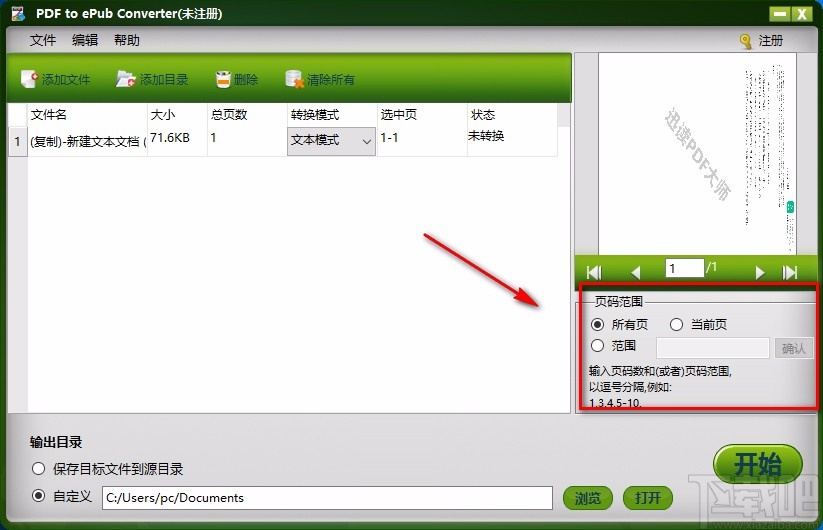Click the Delete toolbar icon
The height and width of the screenshot is (530, 823).
pos(223,79)
